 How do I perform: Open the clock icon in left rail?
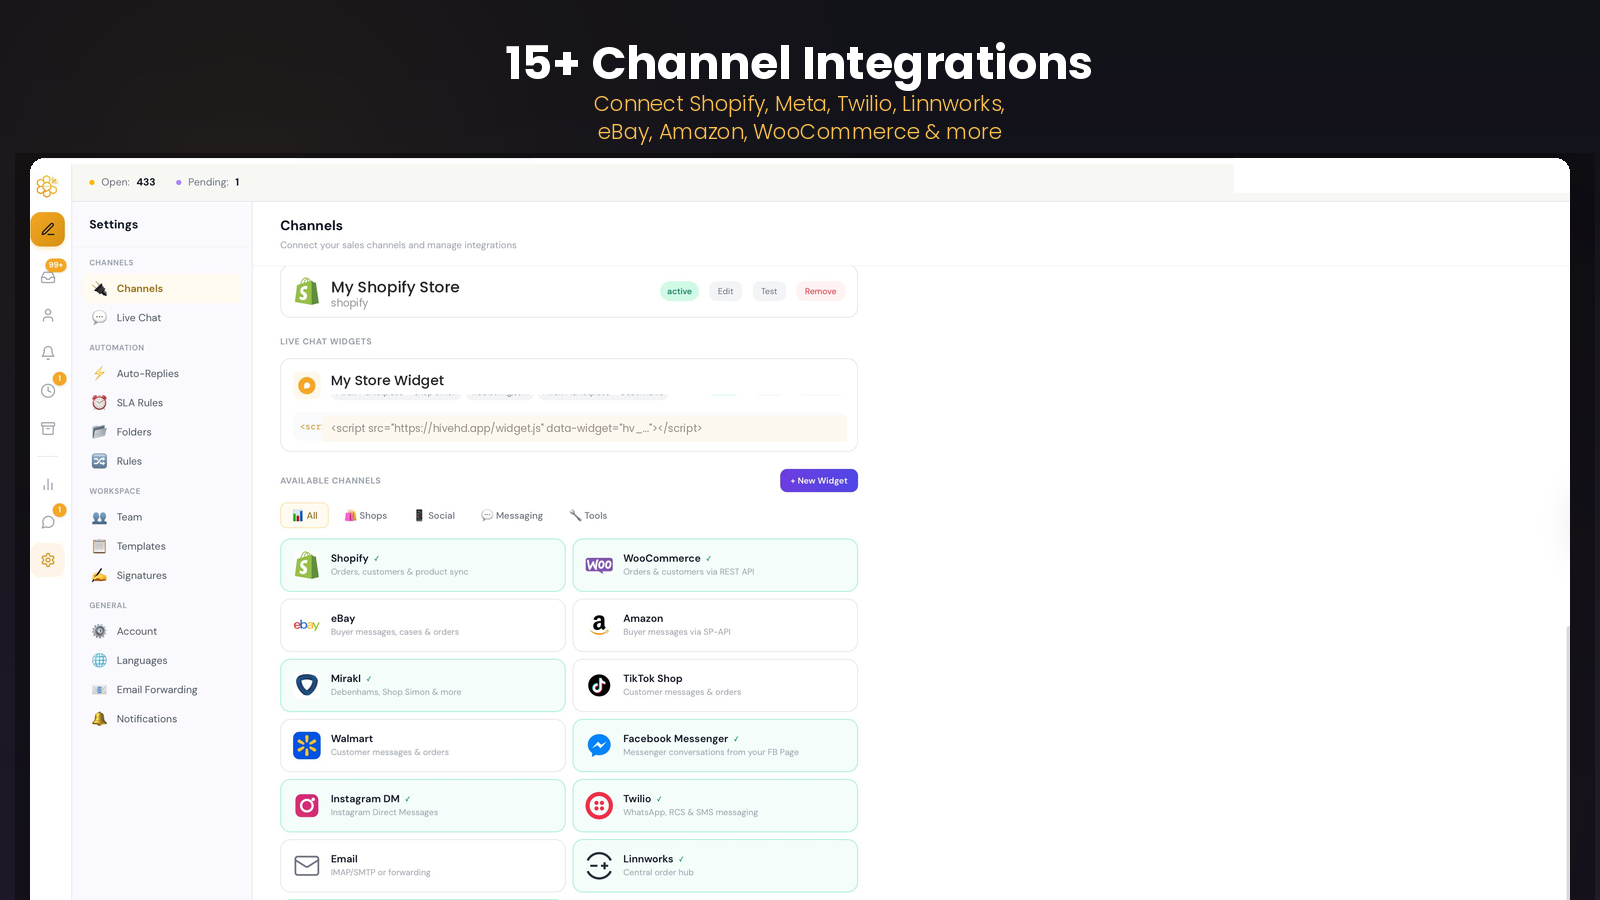pyautogui.click(x=48, y=390)
